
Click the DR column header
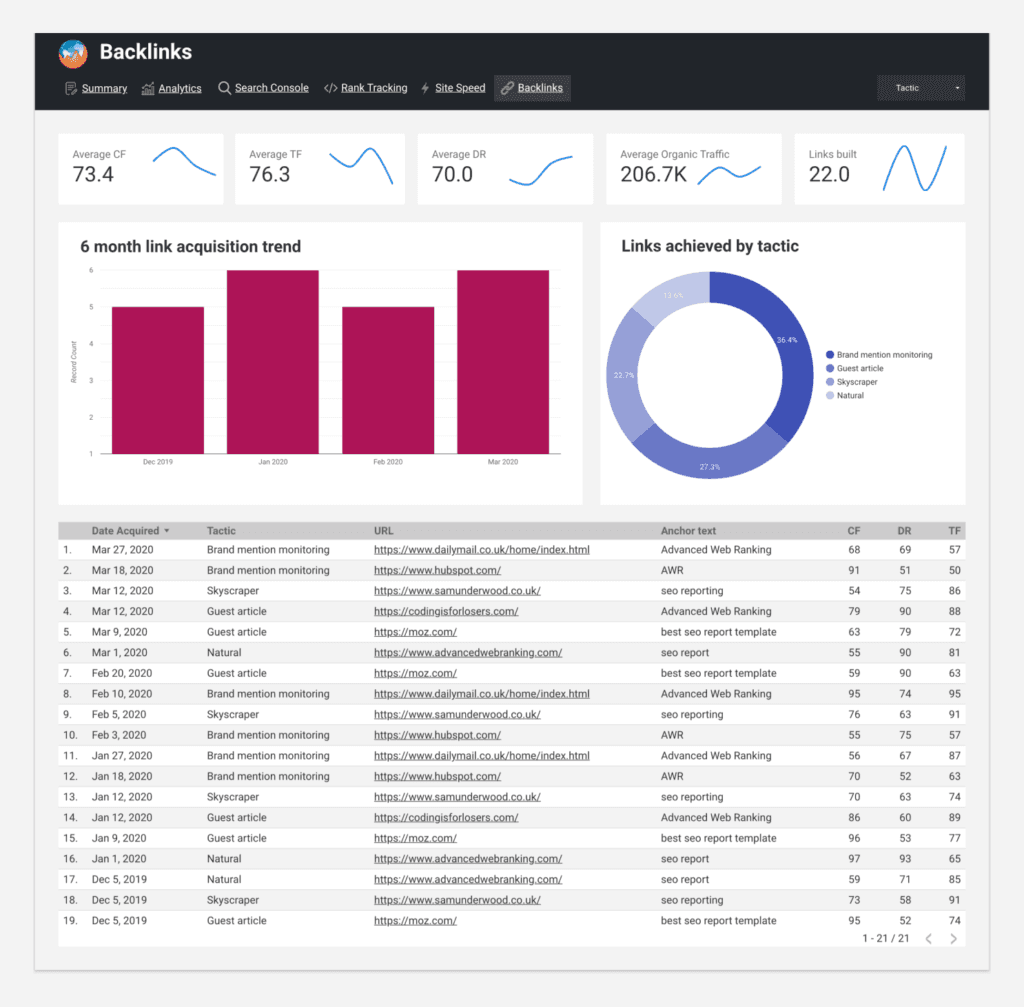click(904, 531)
